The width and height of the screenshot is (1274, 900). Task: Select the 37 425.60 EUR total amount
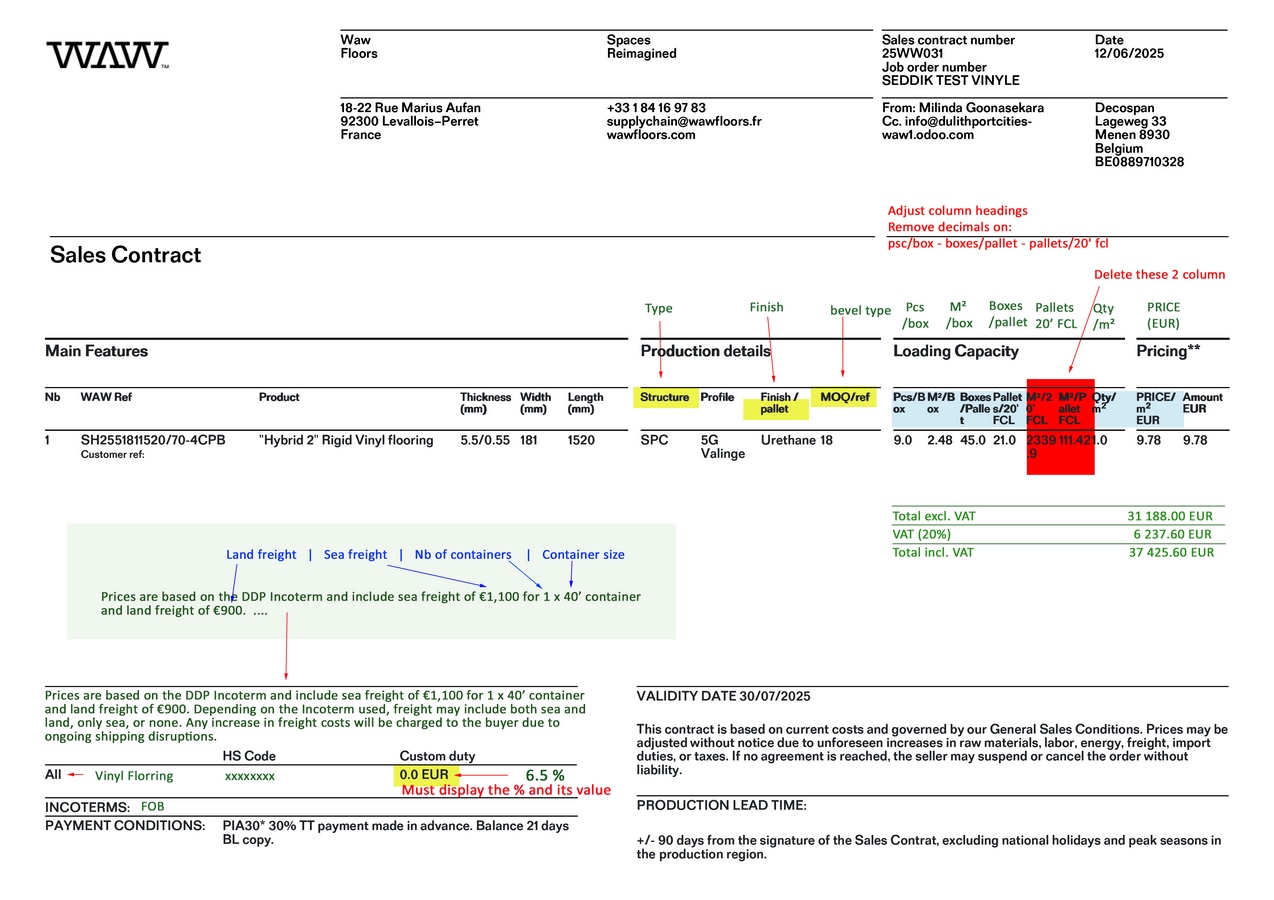tap(1170, 553)
